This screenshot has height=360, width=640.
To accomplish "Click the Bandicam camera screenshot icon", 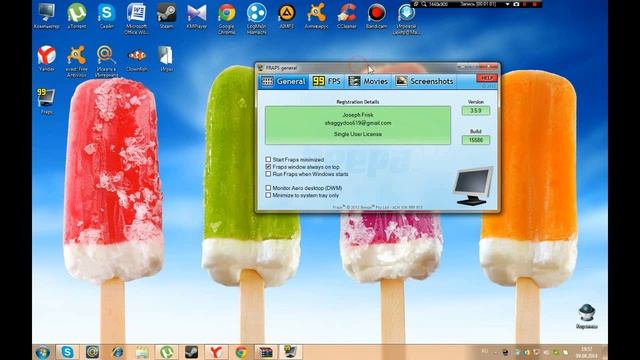I will tap(516, 4).
